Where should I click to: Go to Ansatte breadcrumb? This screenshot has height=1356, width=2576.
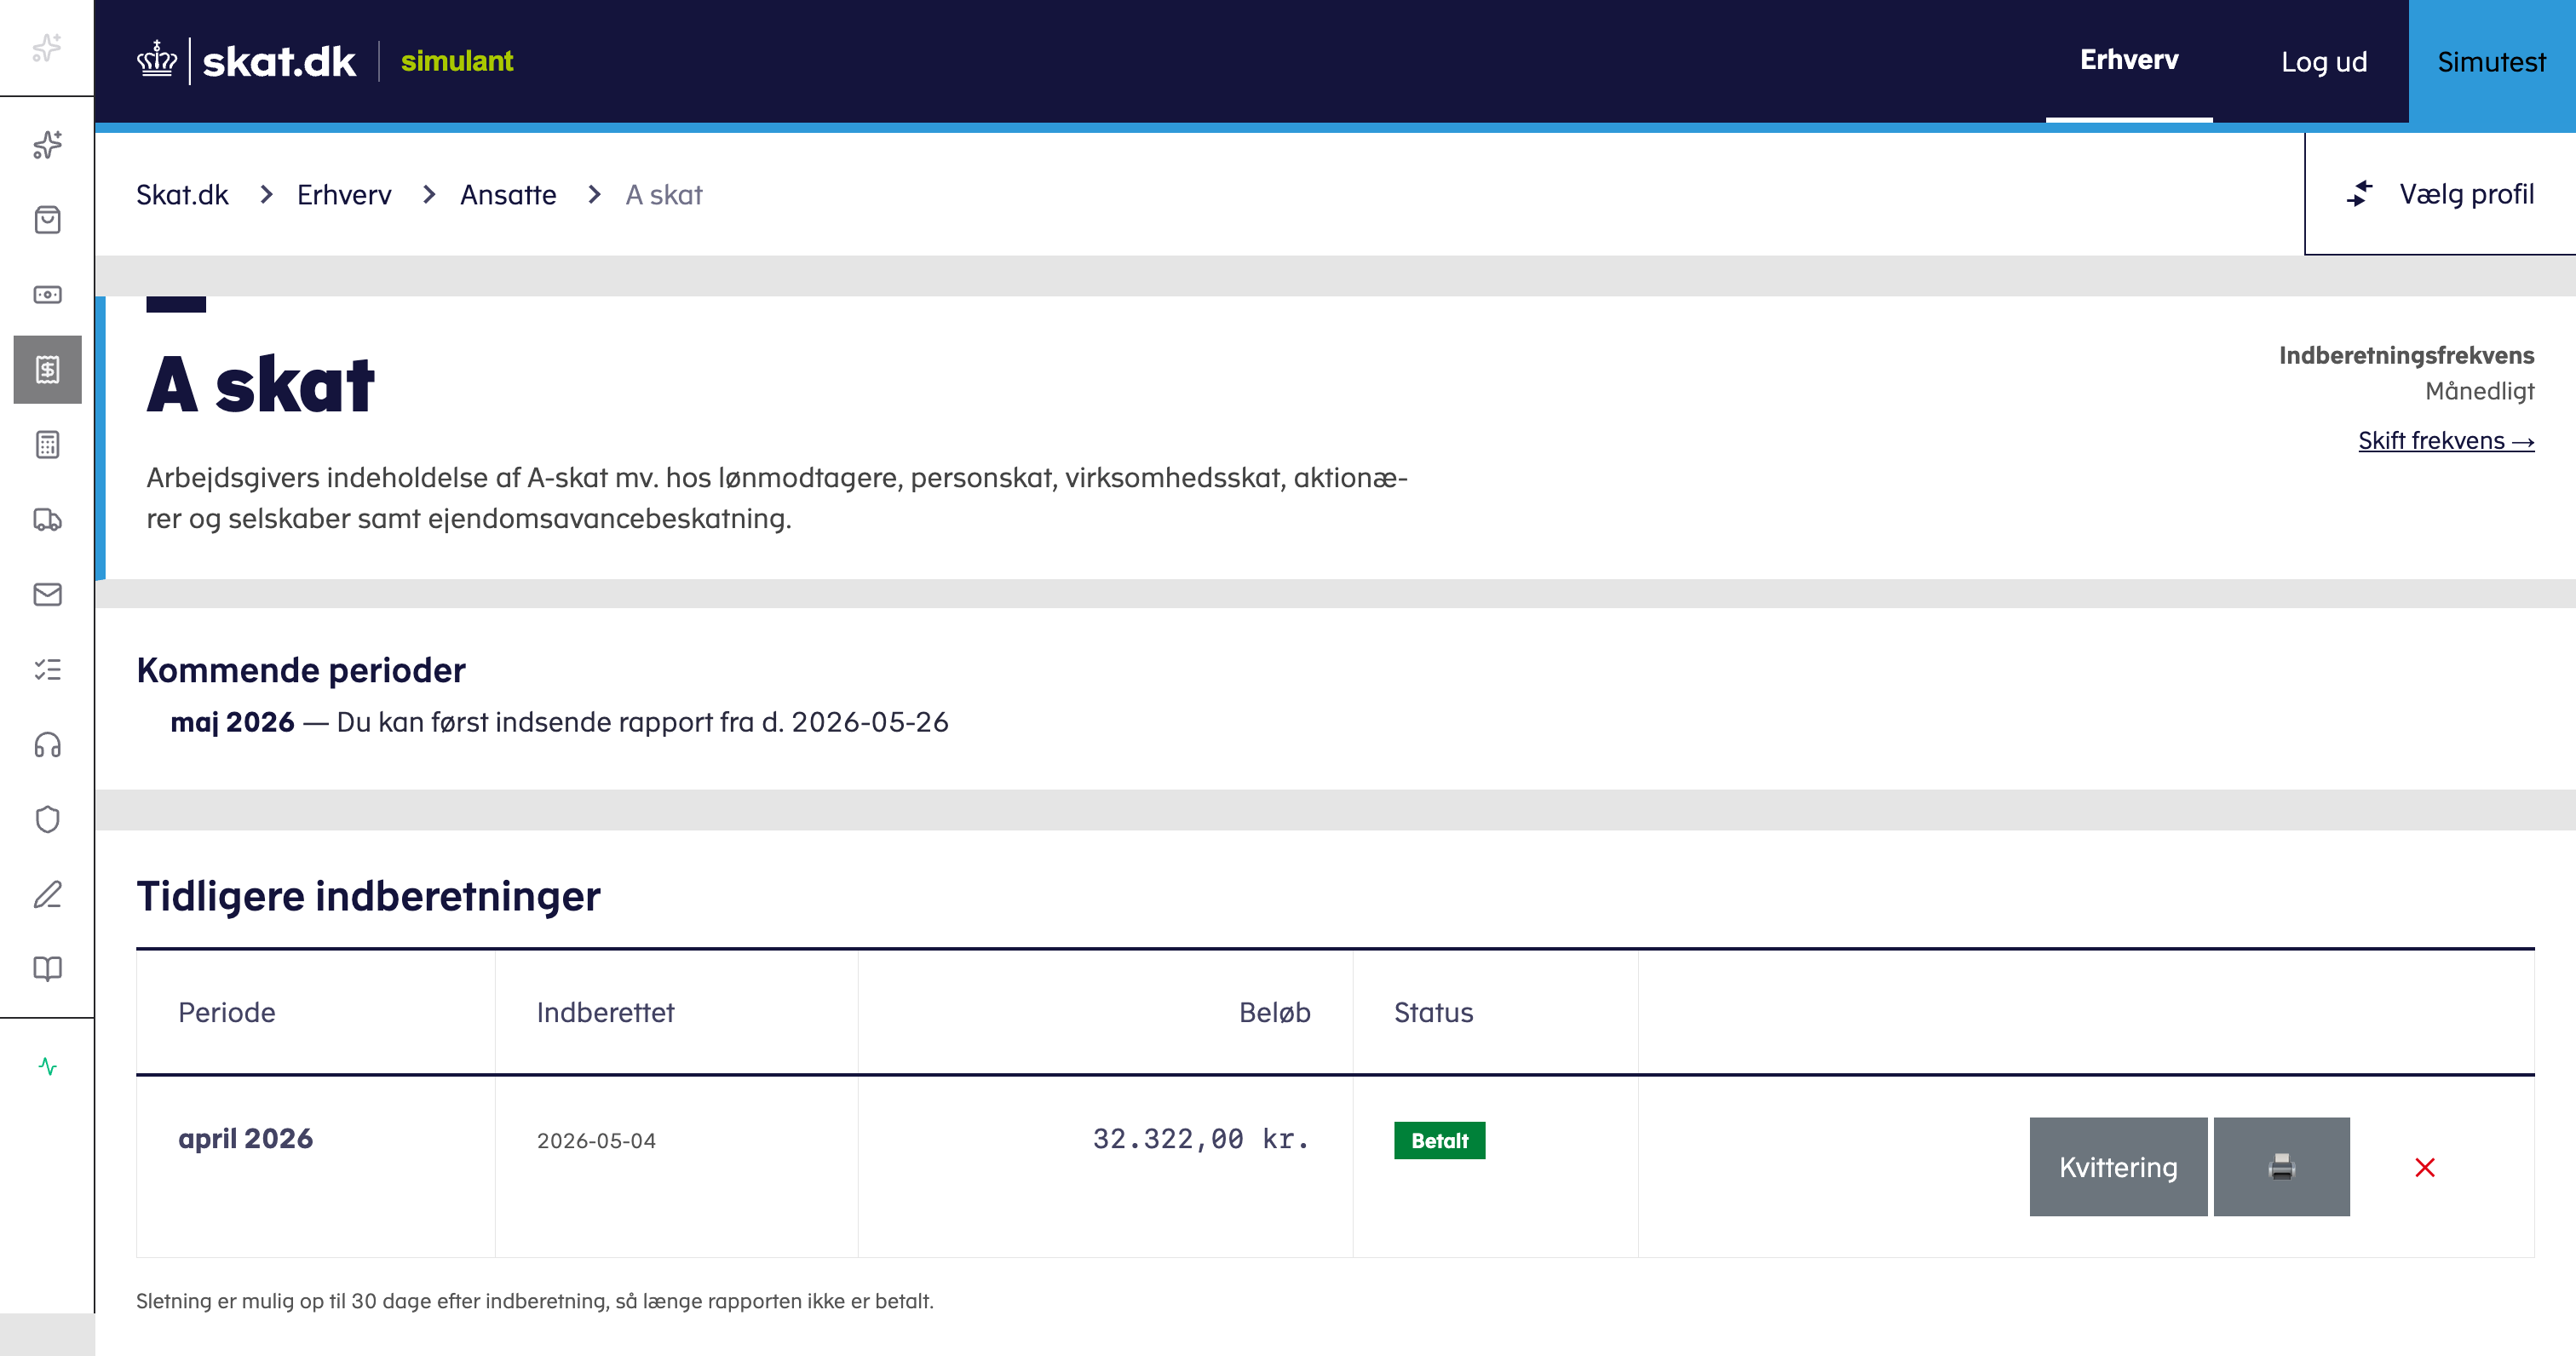point(508,194)
